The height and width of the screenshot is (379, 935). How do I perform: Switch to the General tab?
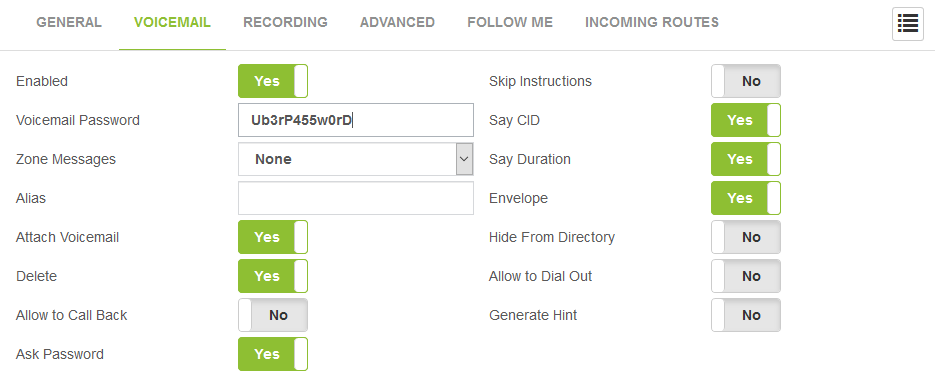[x=69, y=23]
